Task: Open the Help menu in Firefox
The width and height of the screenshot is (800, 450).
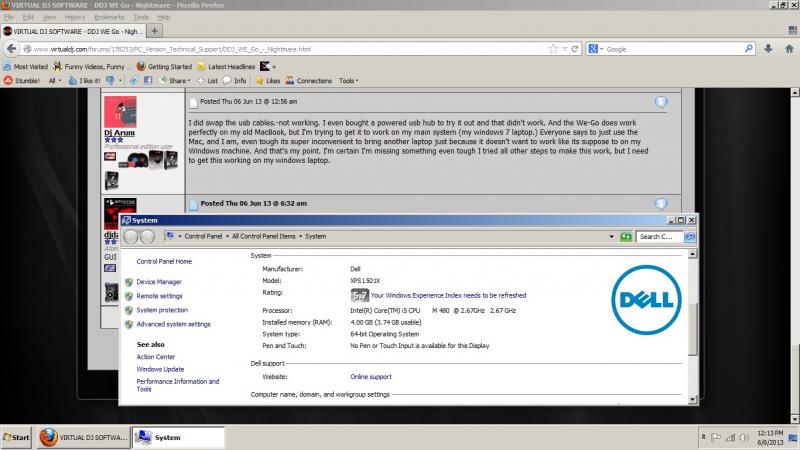Action: (x=163, y=17)
